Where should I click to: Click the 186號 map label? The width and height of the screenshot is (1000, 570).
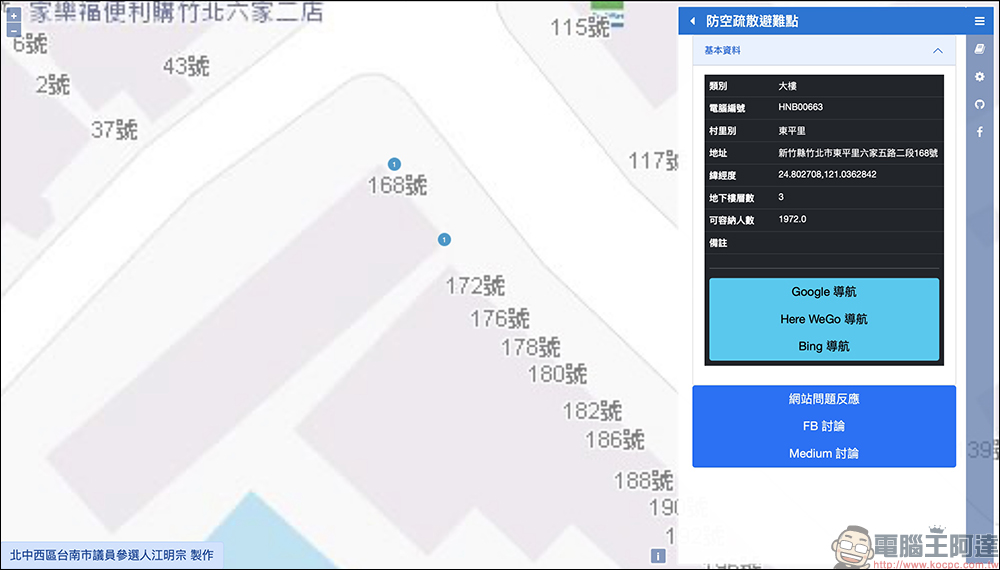coord(615,439)
